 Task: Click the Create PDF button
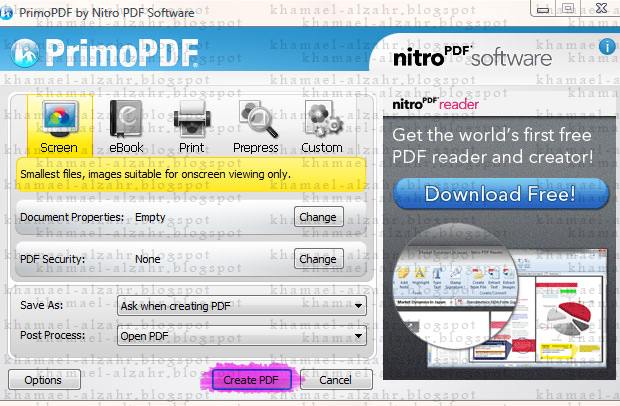pos(251,380)
